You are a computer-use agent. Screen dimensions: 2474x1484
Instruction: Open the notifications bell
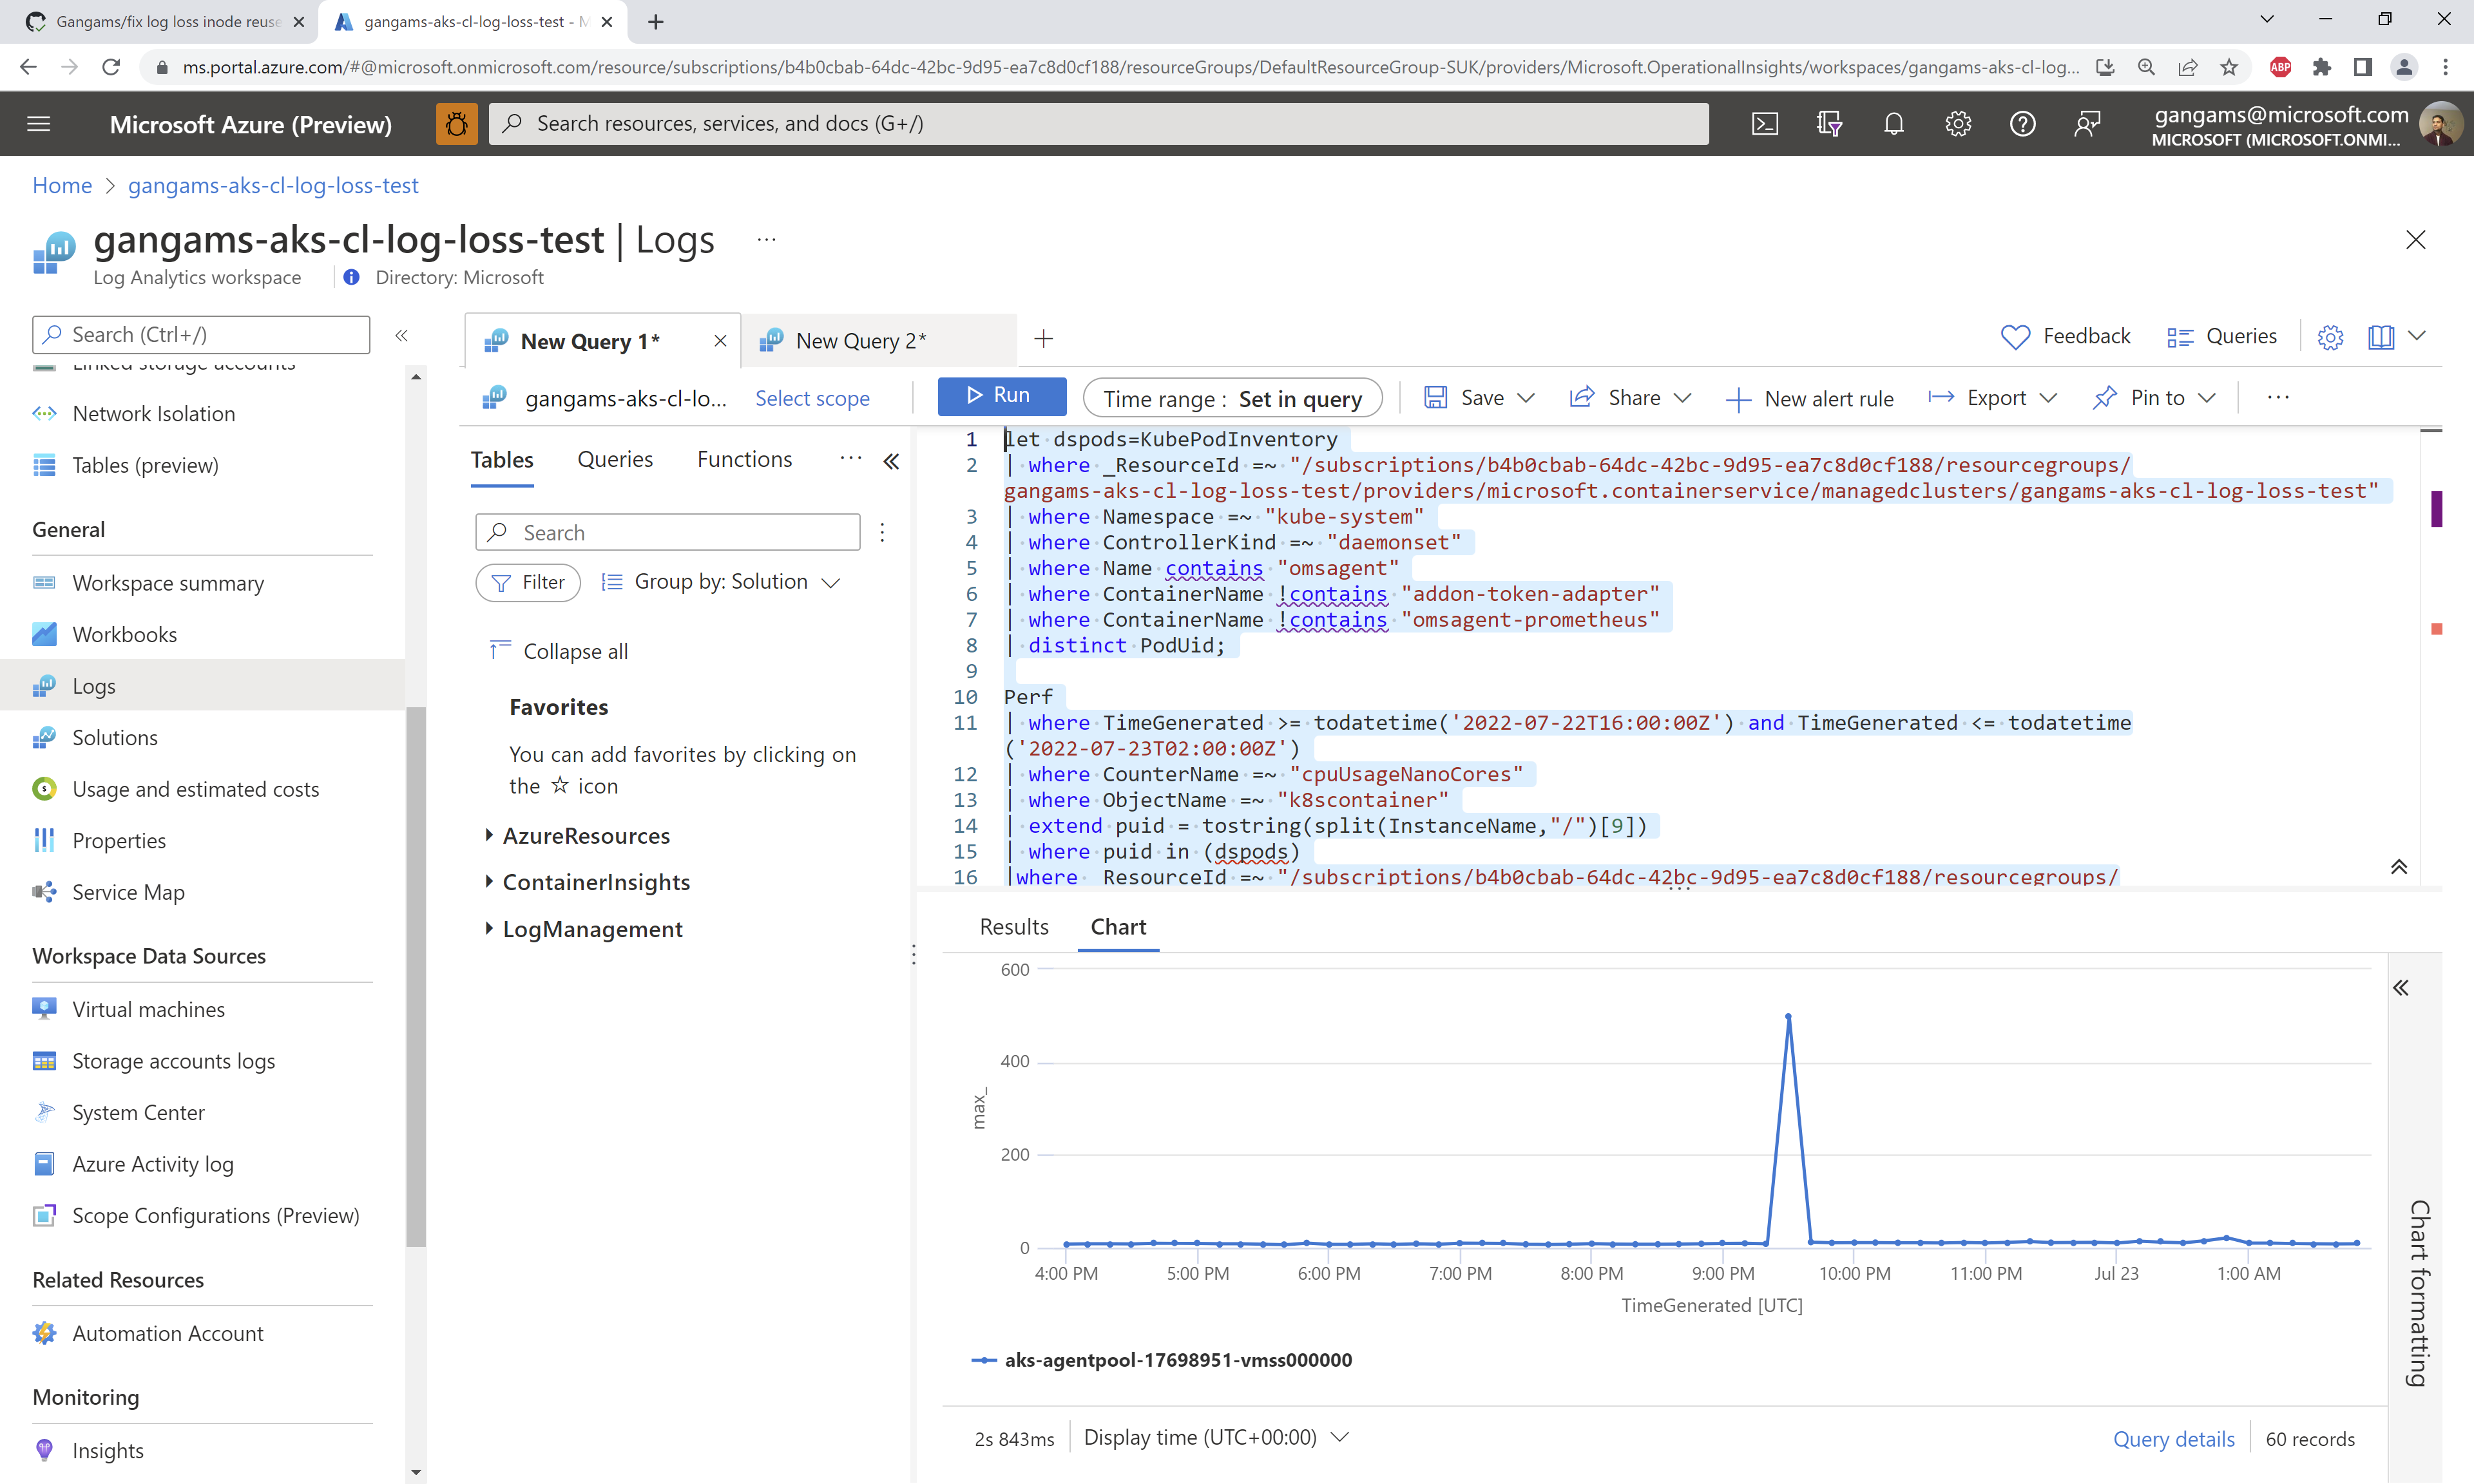pos(1893,124)
